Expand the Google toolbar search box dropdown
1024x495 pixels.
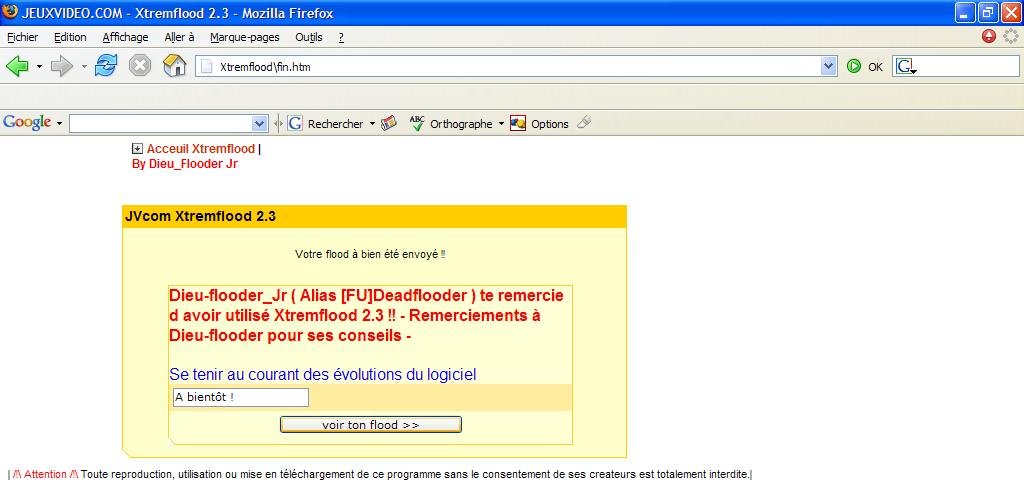coord(260,123)
